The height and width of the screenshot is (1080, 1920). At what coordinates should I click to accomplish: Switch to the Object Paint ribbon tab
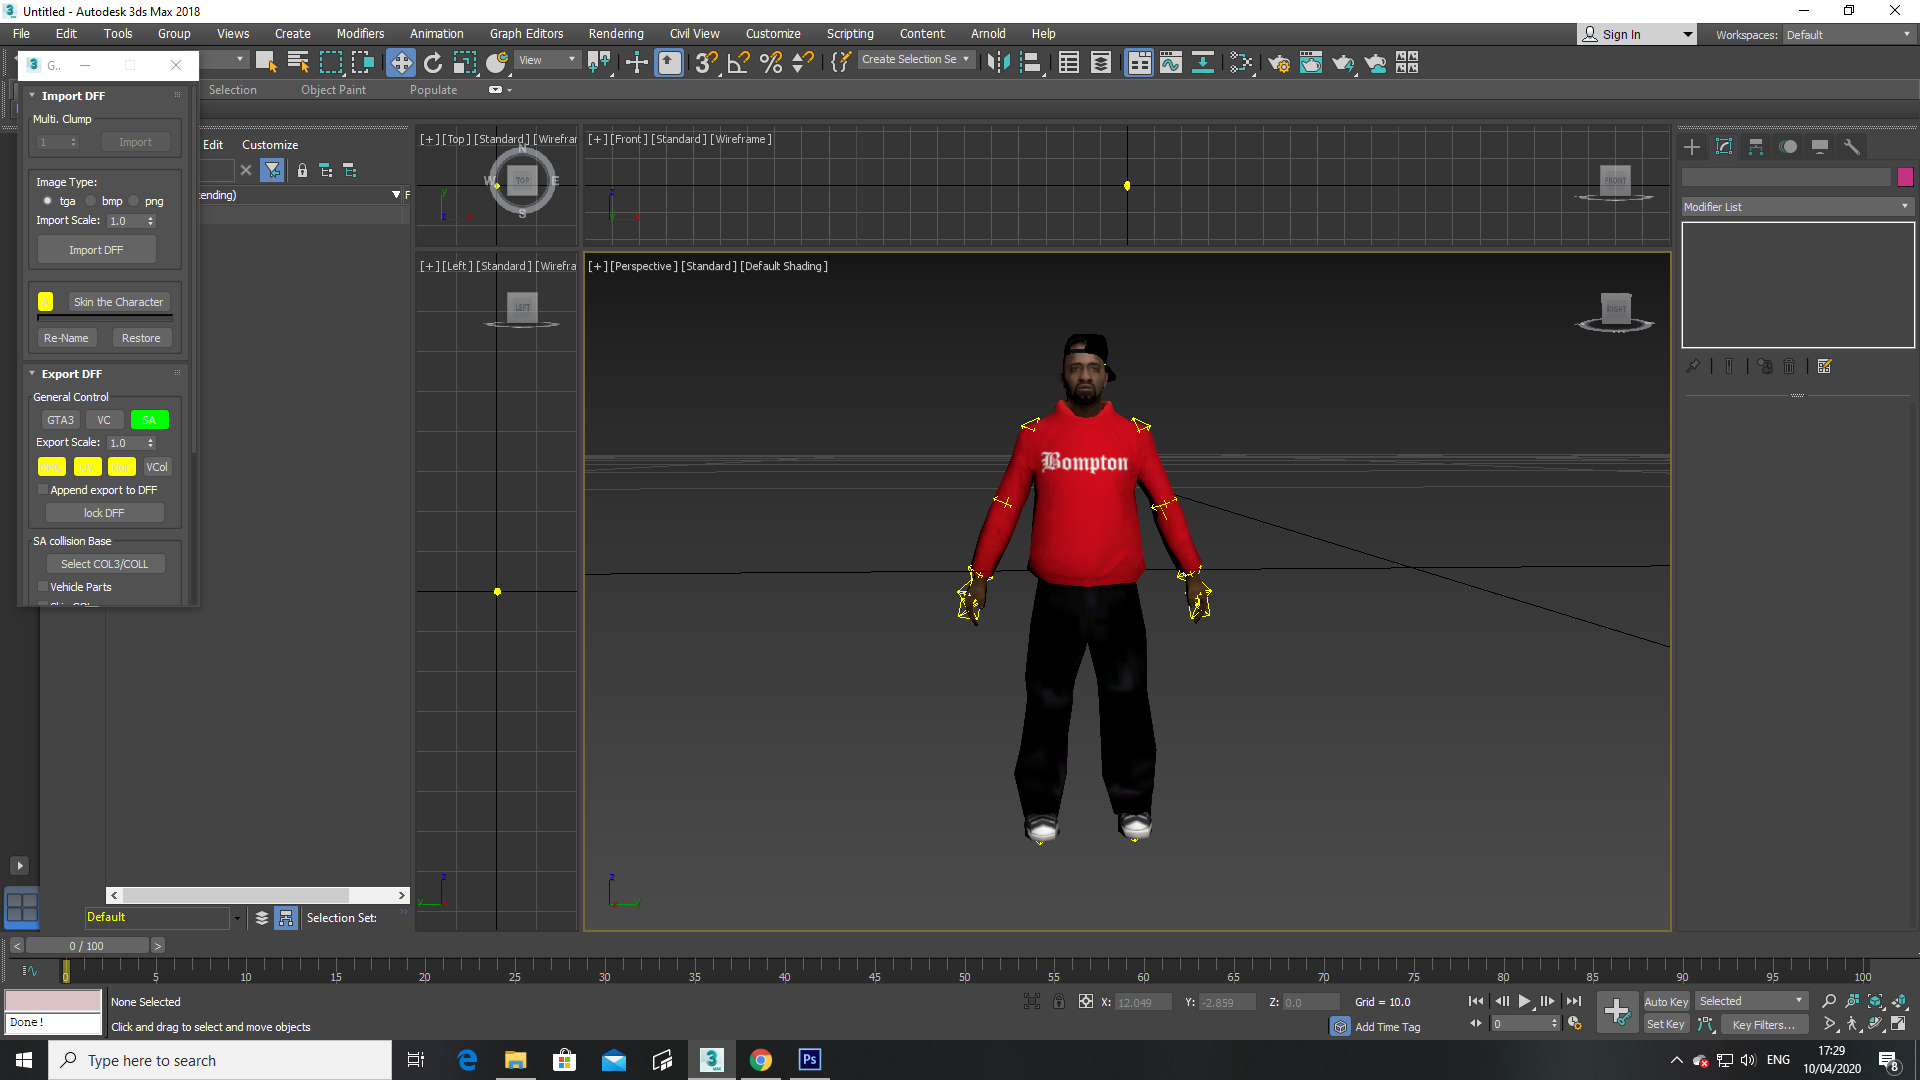click(333, 90)
